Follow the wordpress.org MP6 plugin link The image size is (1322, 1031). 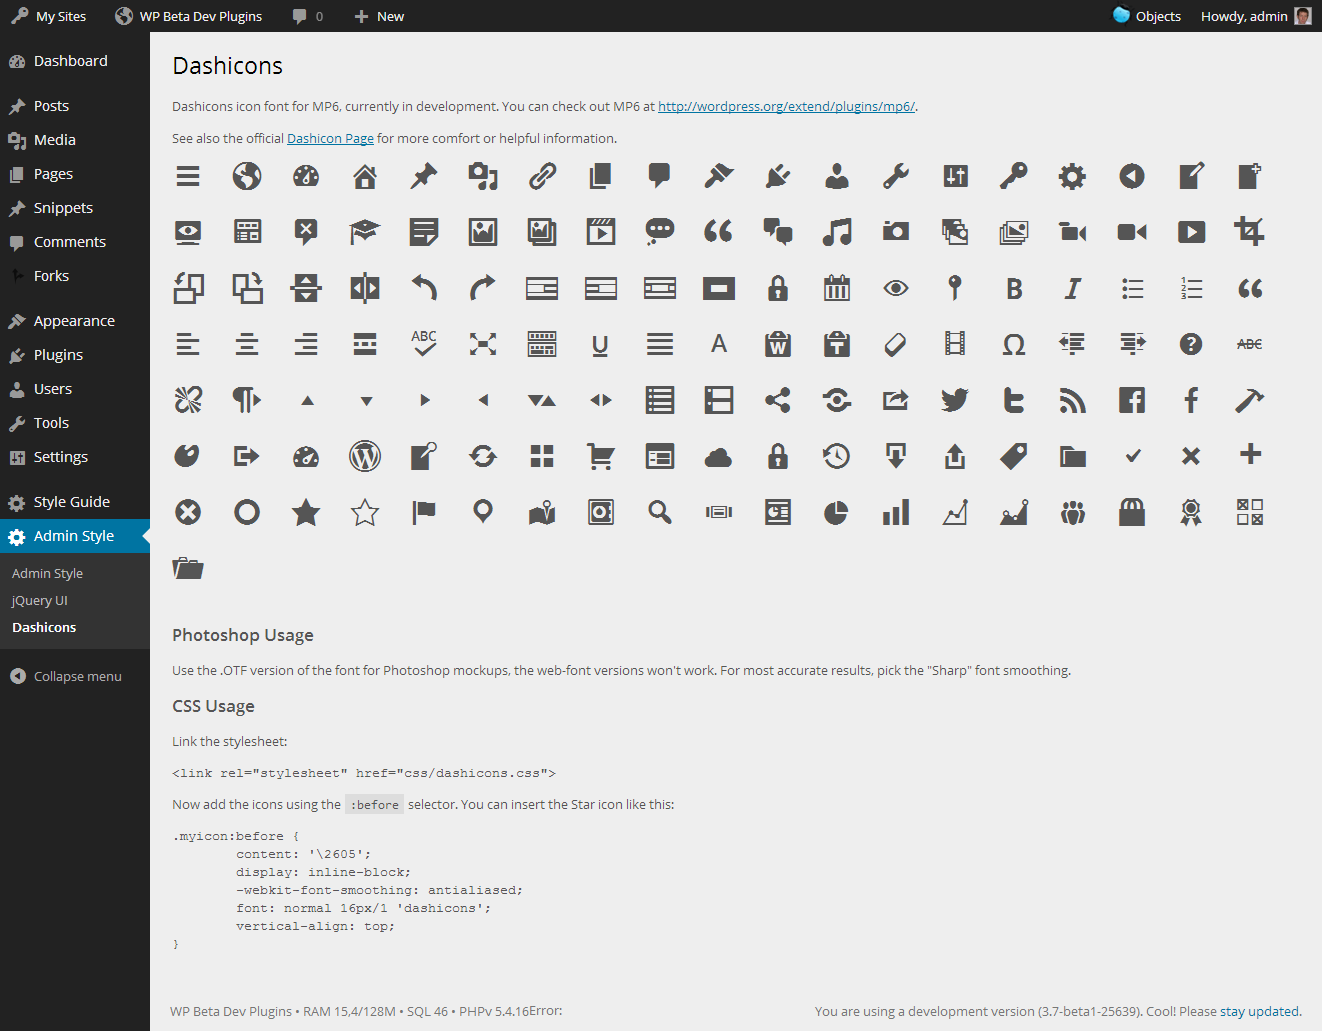(x=786, y=106)
